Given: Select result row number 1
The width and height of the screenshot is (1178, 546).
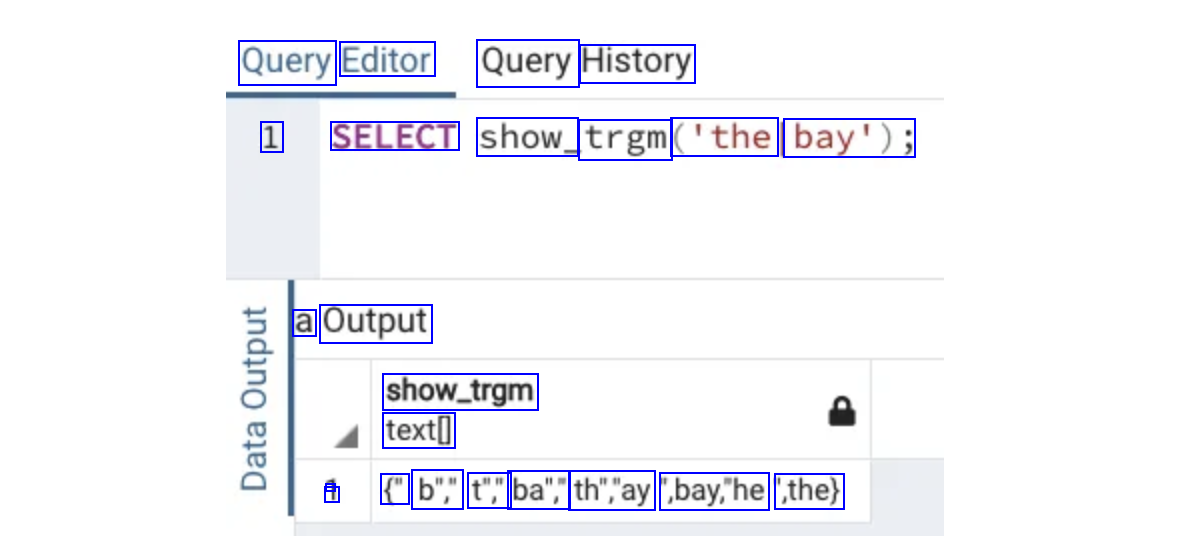Looking at the screenshot, I should (x=332, y=491).
